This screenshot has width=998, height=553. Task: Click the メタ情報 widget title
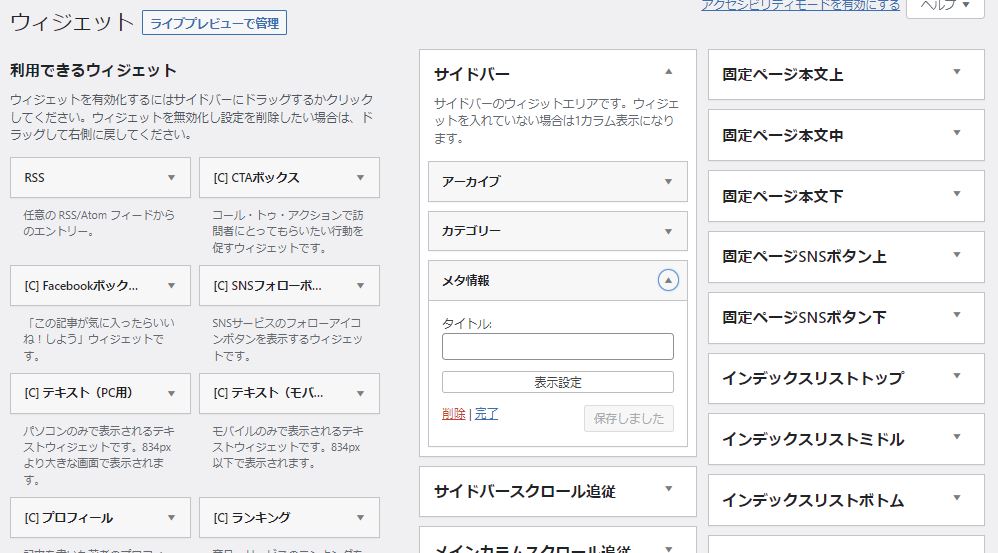465,281
